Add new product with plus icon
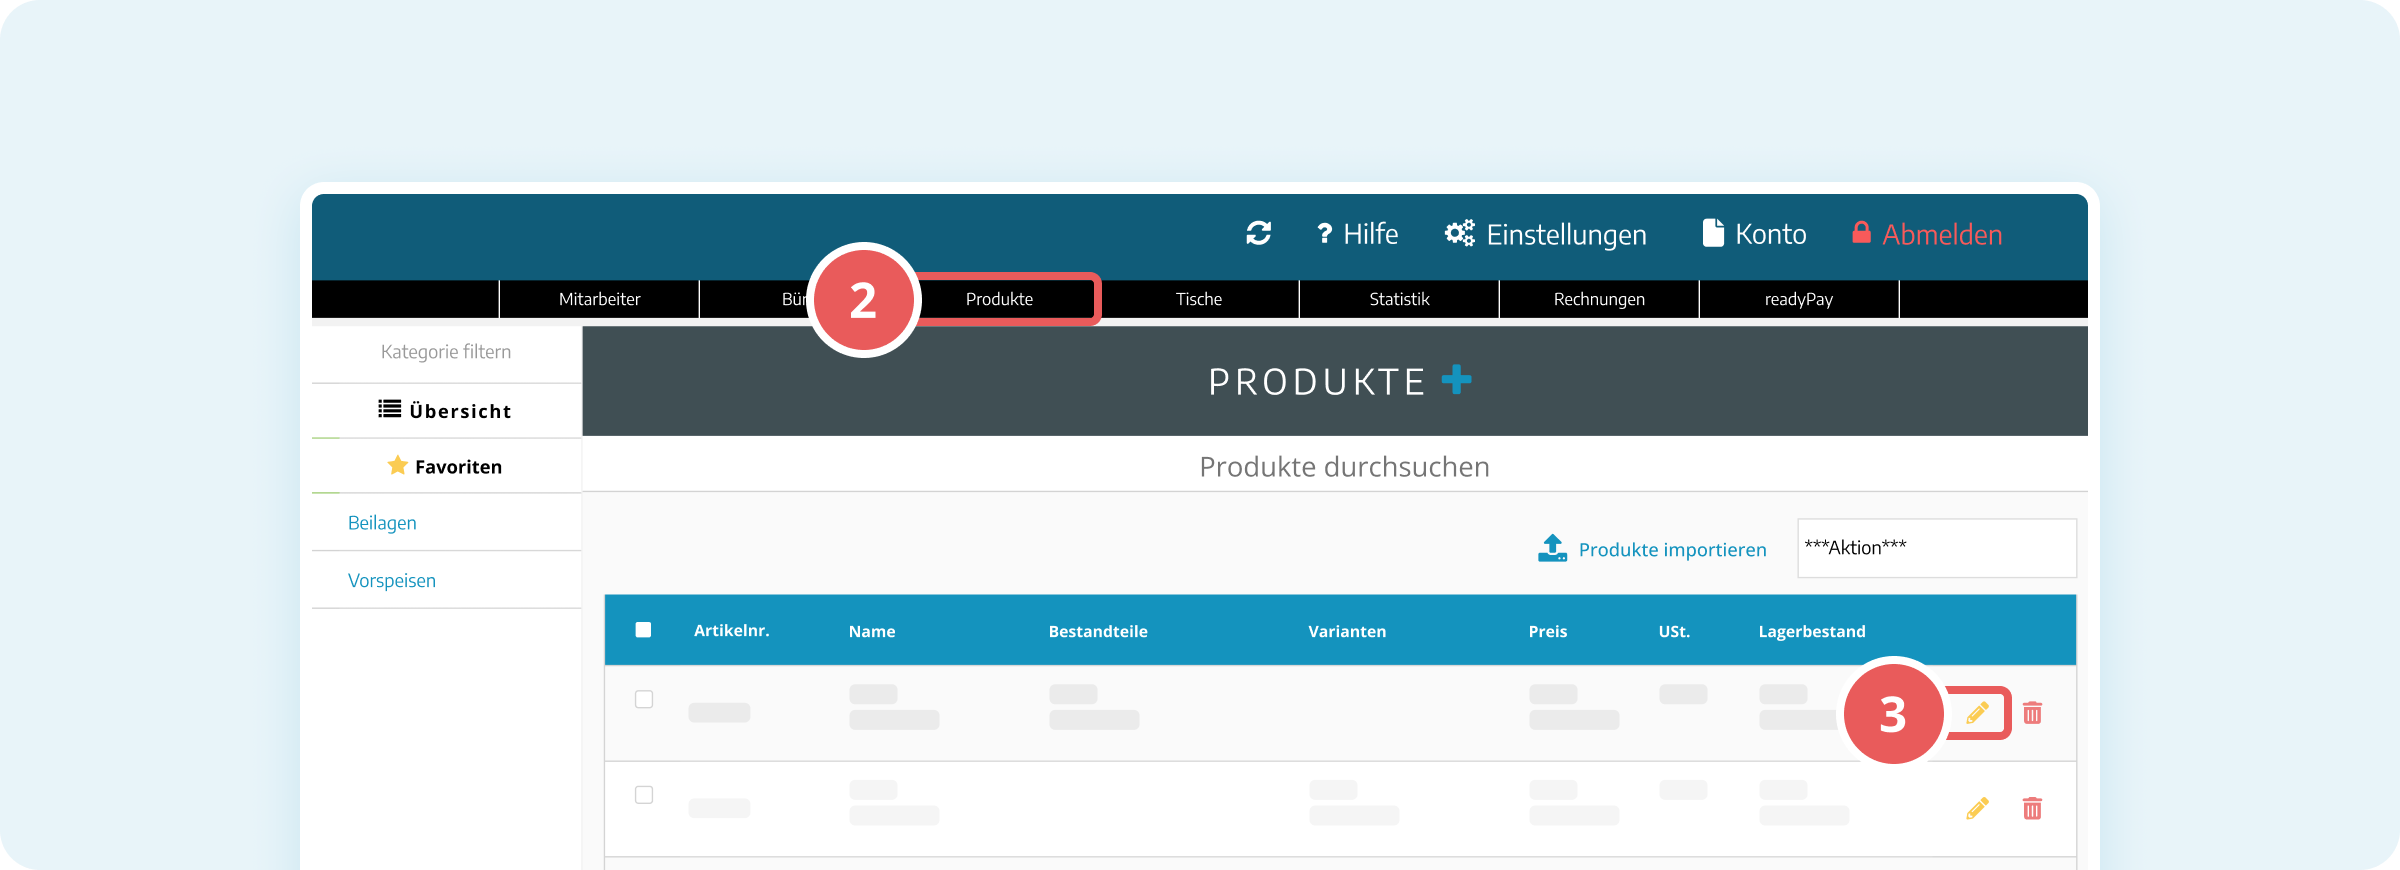This screenshot has width=2400, height=870. [1456, 380]
